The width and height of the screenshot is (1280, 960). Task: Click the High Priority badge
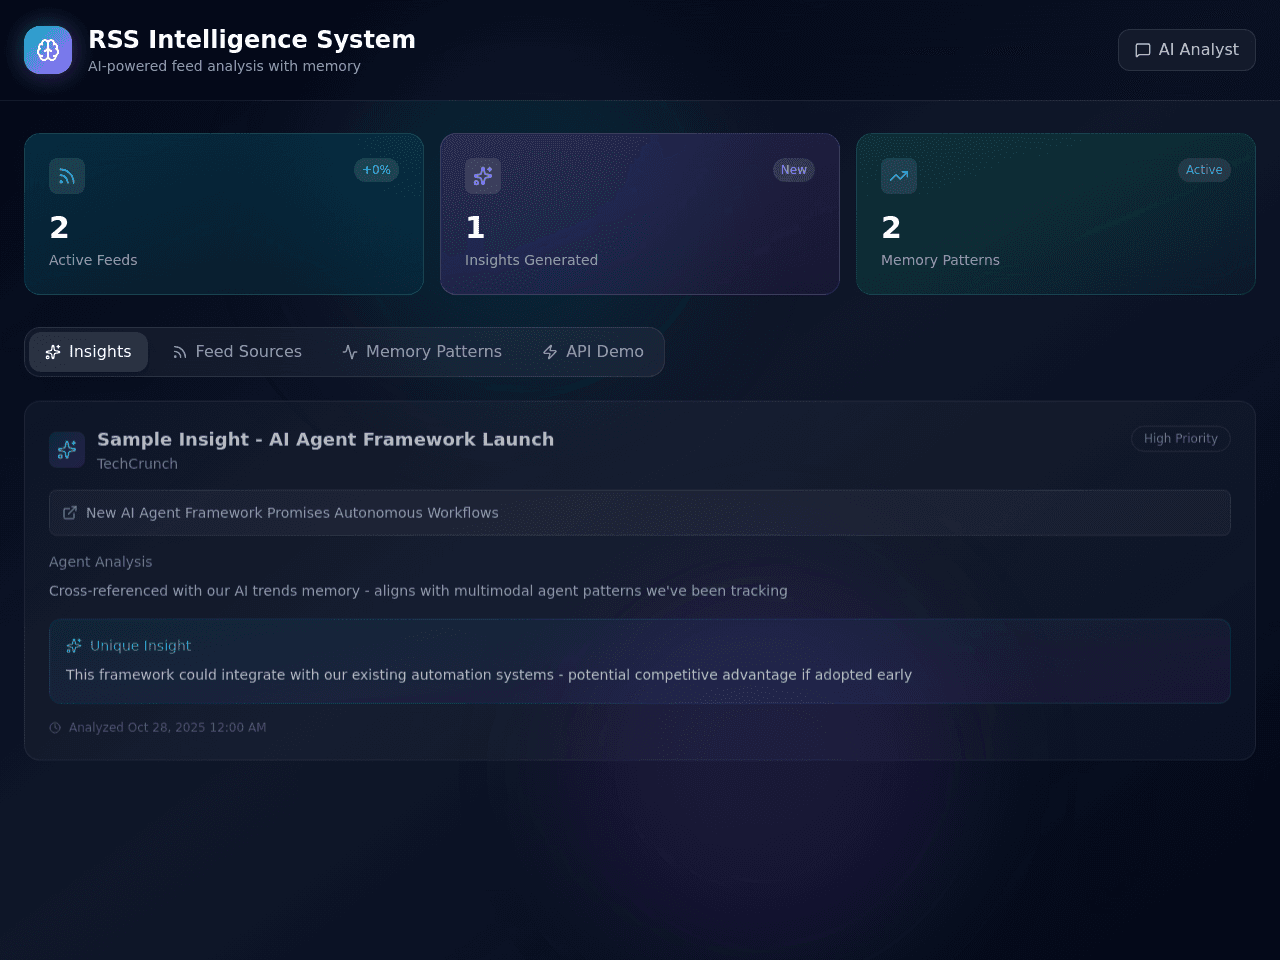pos(1180,439)
